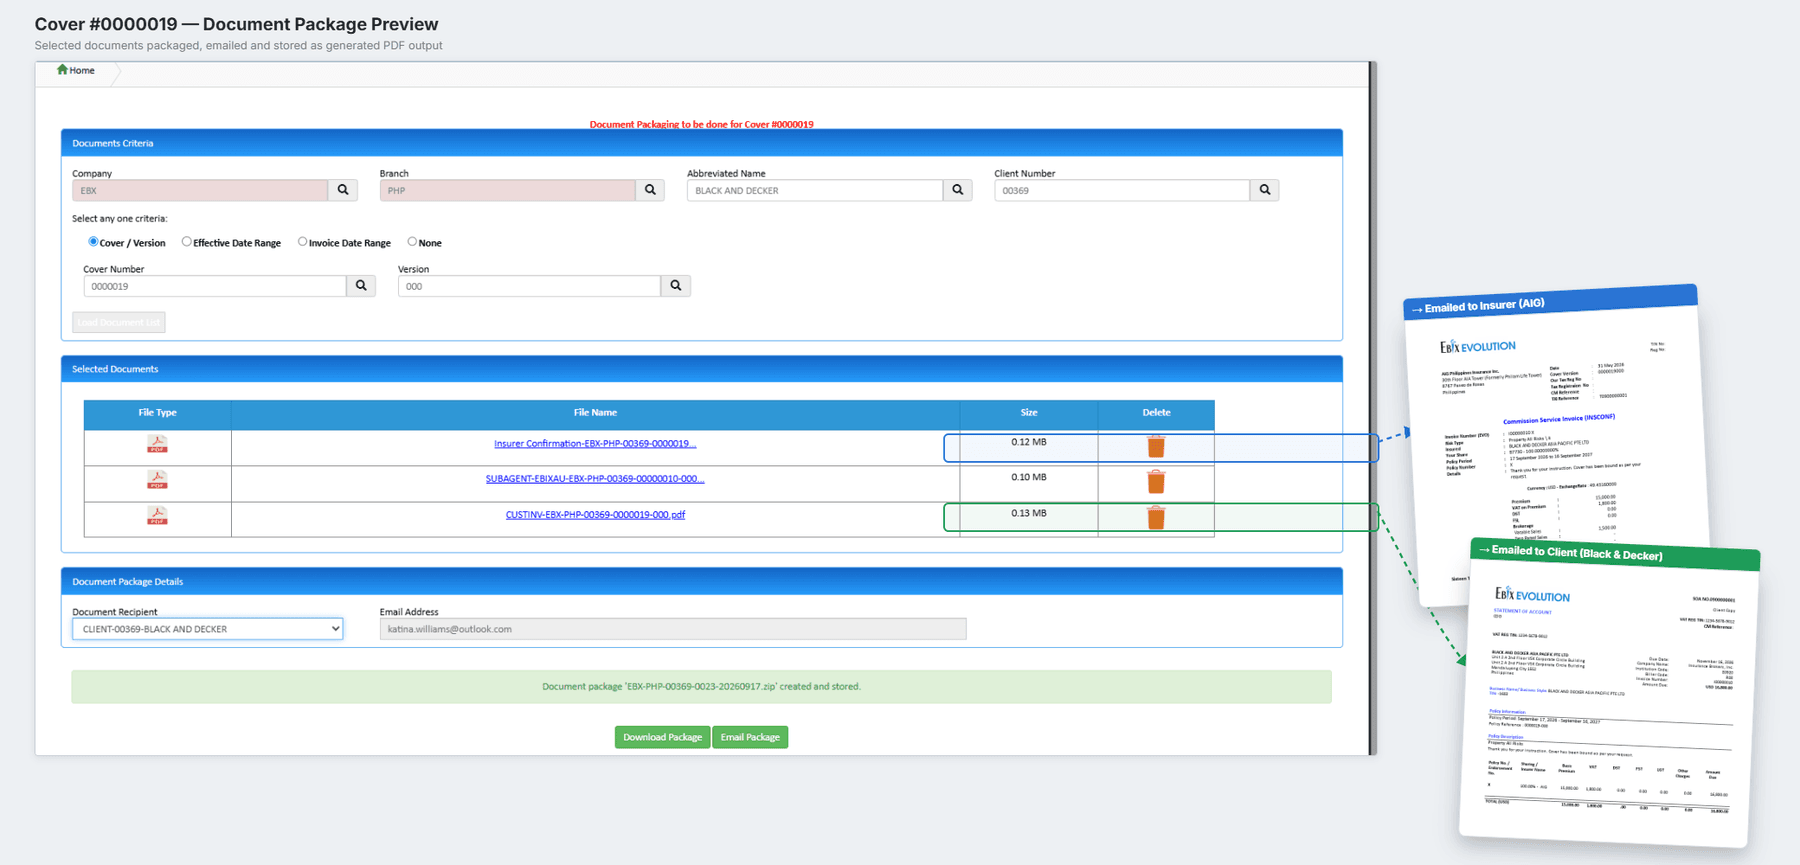1800x865 pixels.
Task: Click the Version search icon
Action: (676, 286)
